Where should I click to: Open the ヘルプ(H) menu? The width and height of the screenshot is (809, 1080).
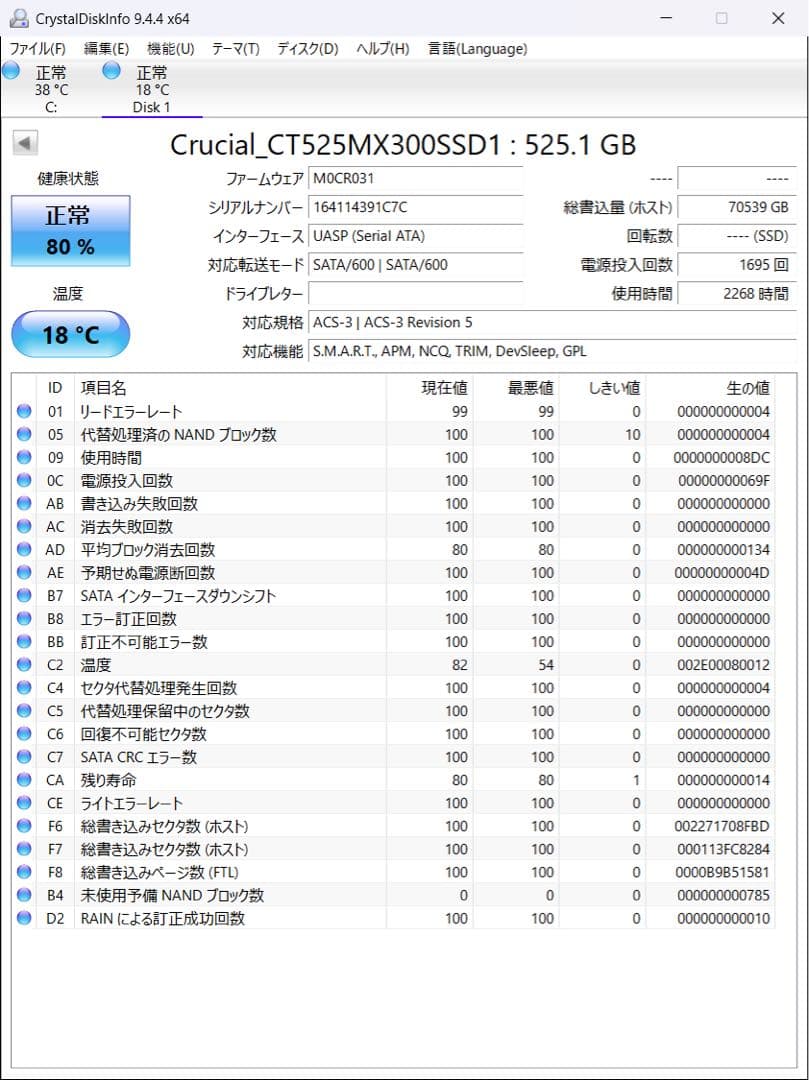pyautogui.click(x=383, y=49)
